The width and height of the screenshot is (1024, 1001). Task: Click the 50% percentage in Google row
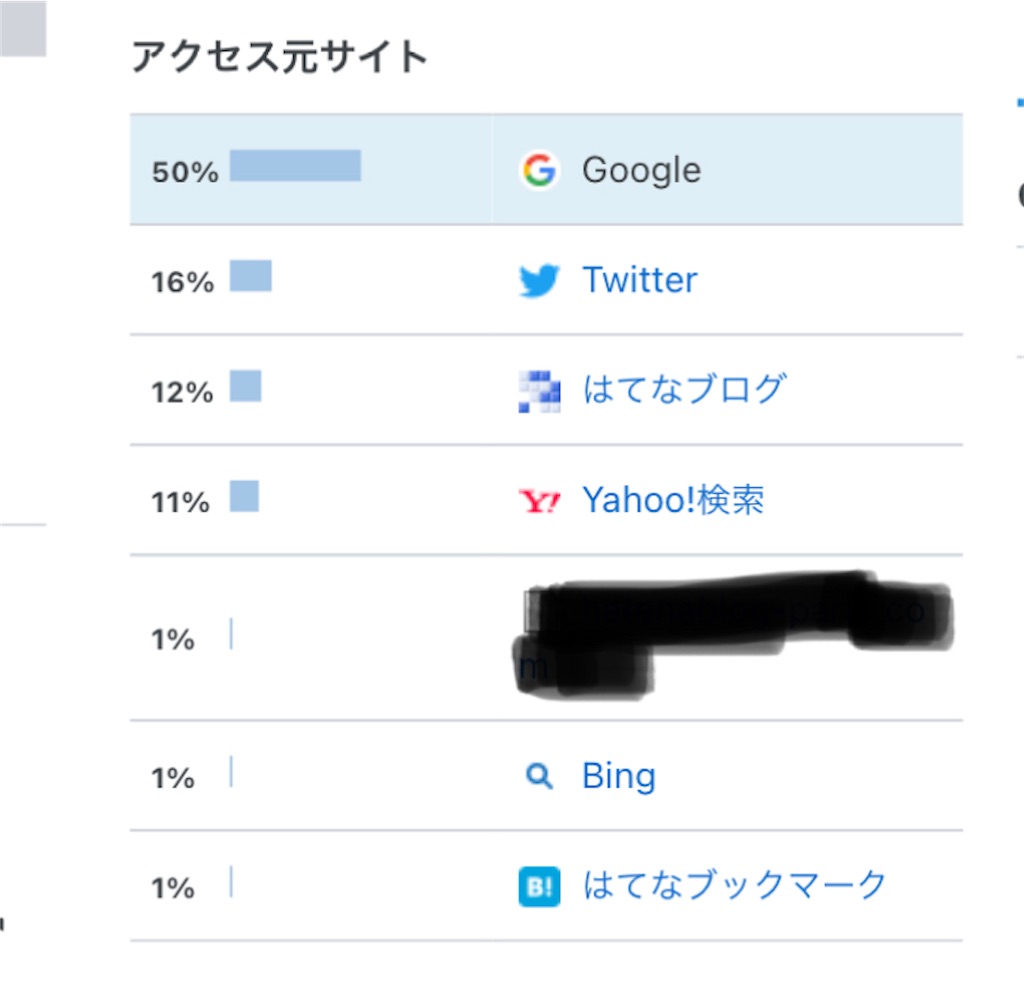185,172
